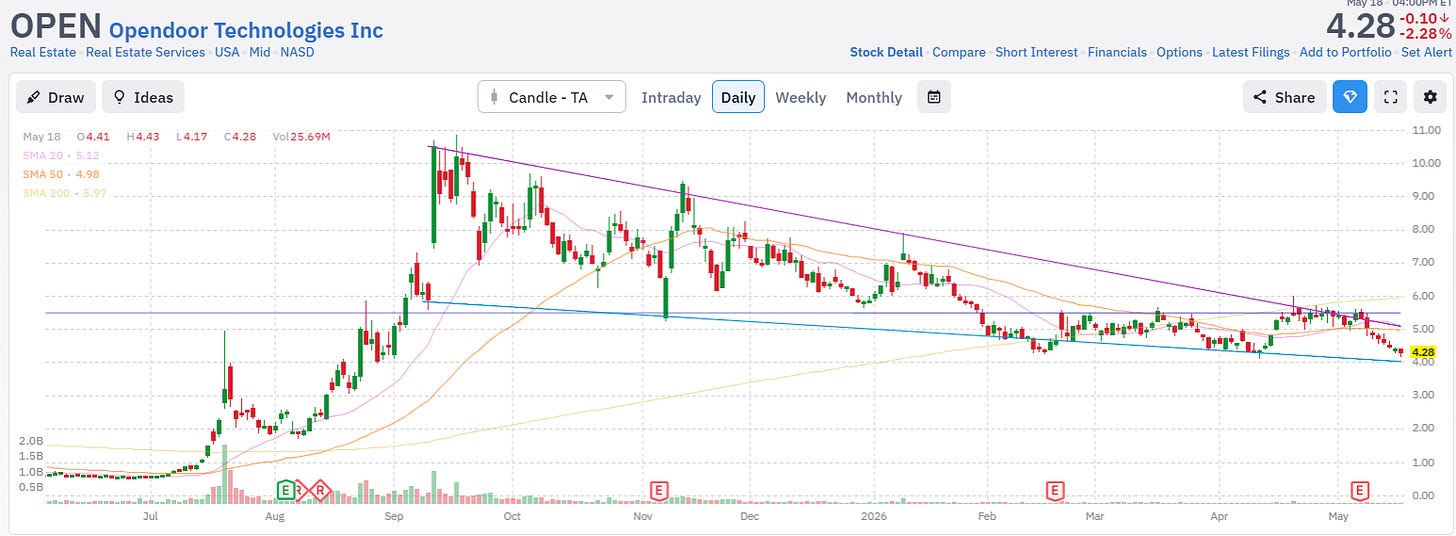This screenshot has height=536, width=1456.
Task: Select the Weekly timeframe
Action: [x=801, y=97]
